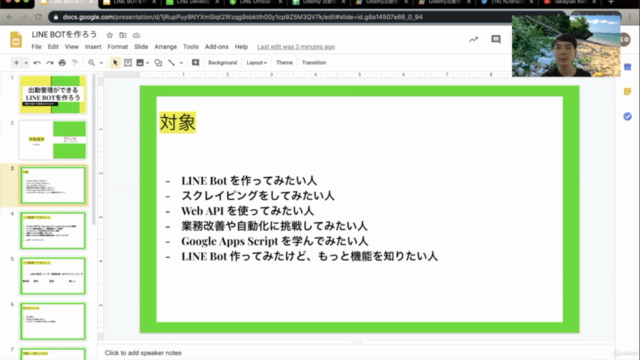Click the move-to-folder icon beside title

122,35
